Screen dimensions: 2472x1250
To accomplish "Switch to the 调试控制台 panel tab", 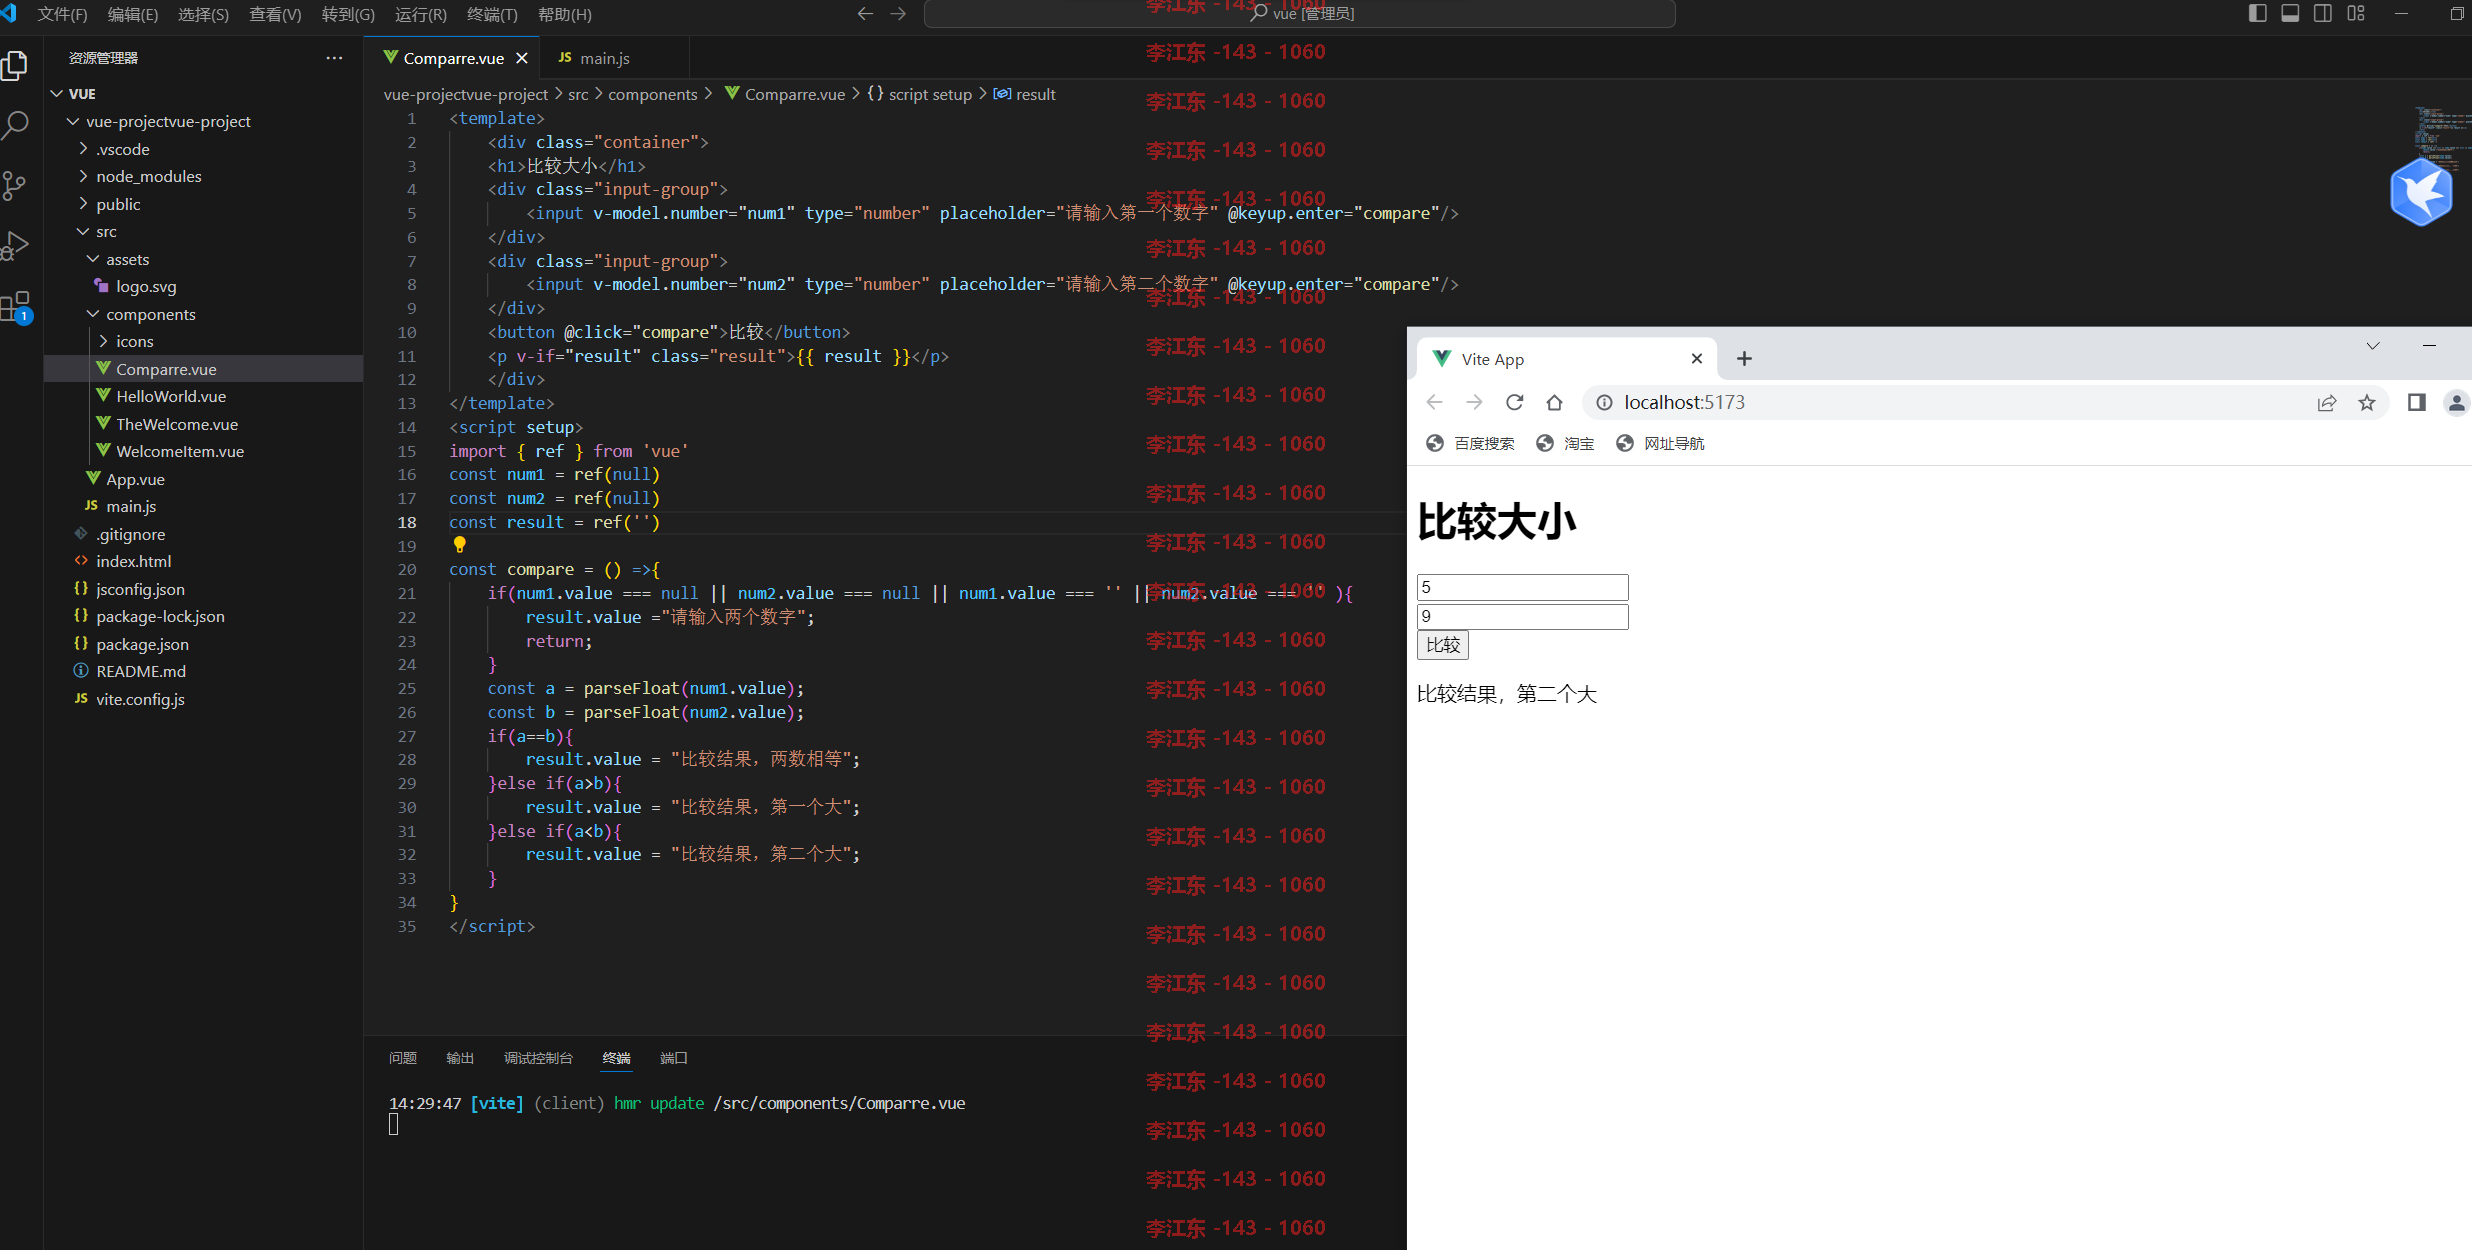I will (x=538, y=1058).
